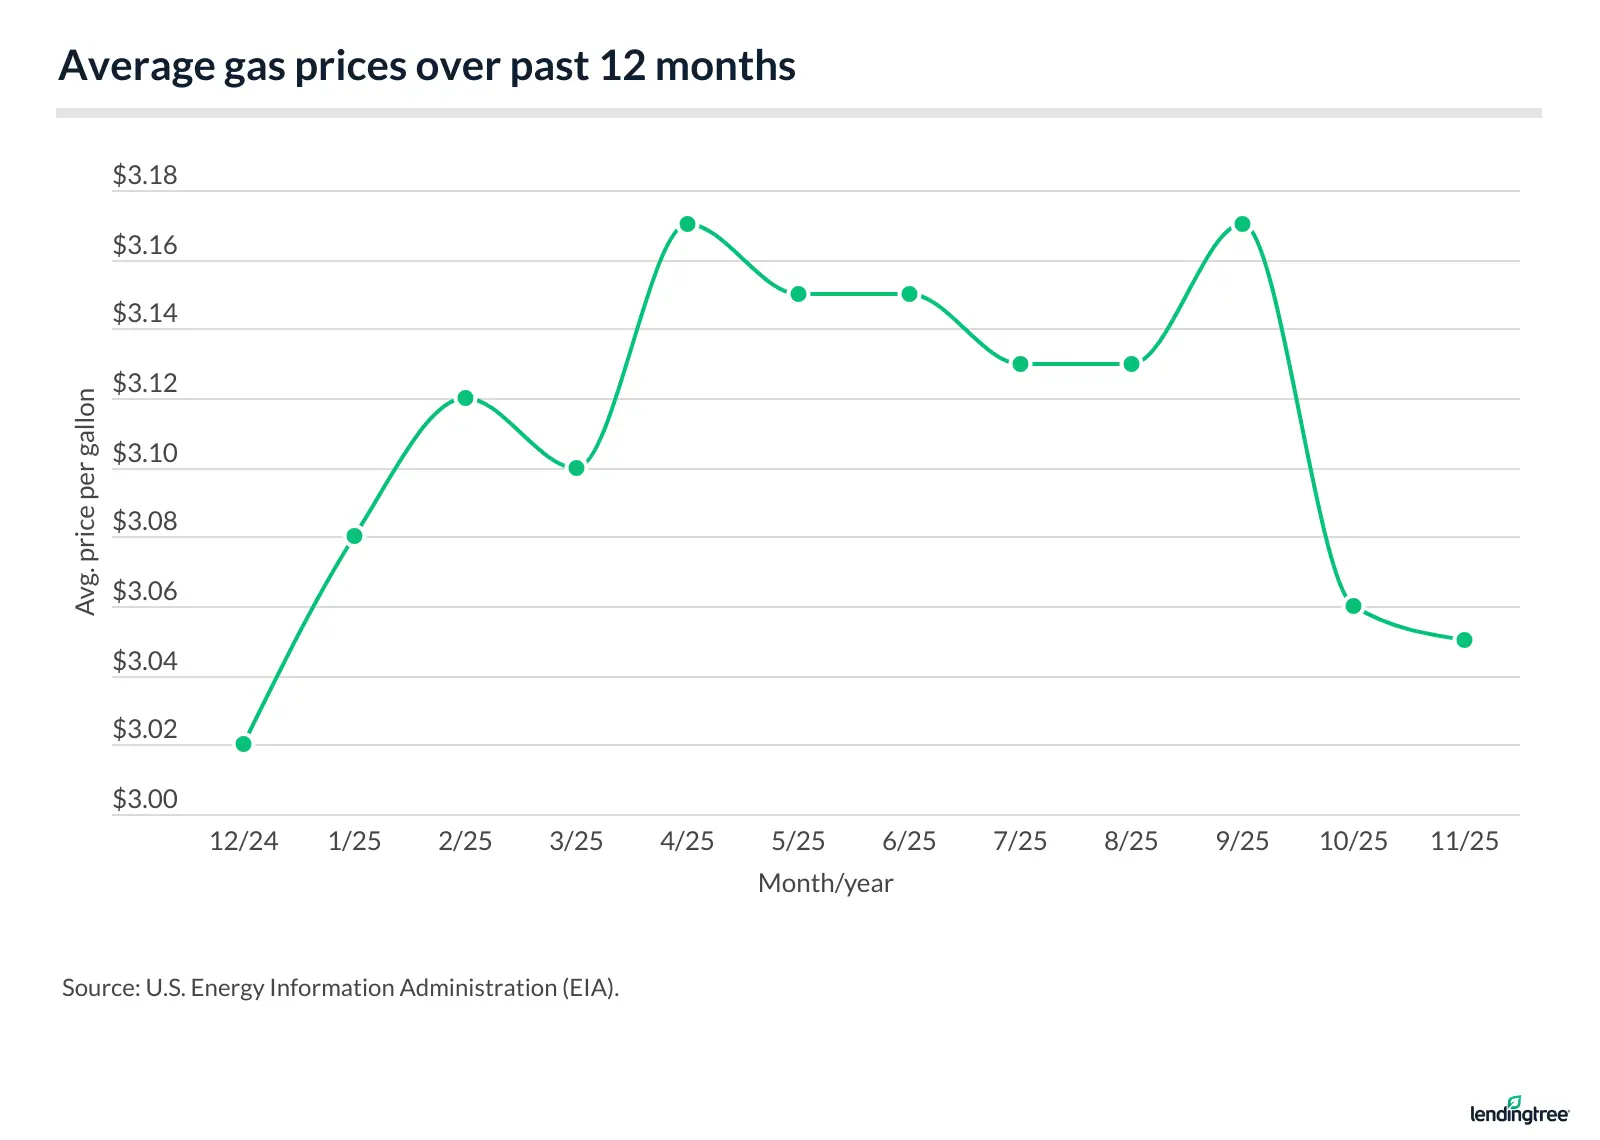Screen dimensions: 1600x1140
Task: Click the Month/year axis label
Action: [x=825, y=883]
